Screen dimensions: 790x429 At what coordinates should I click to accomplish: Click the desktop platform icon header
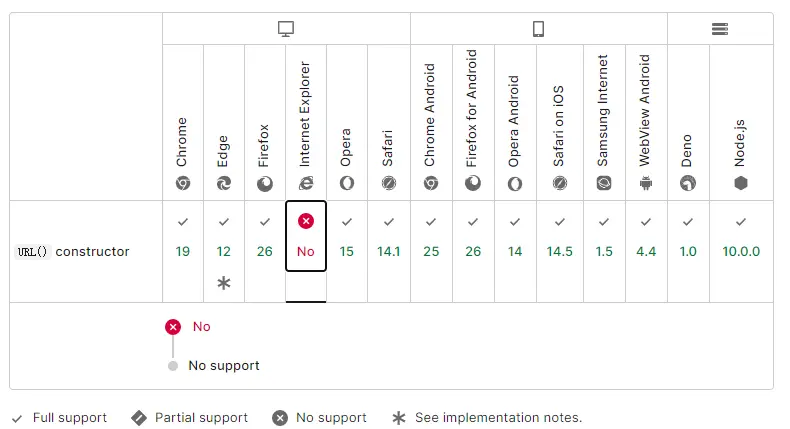286,29
